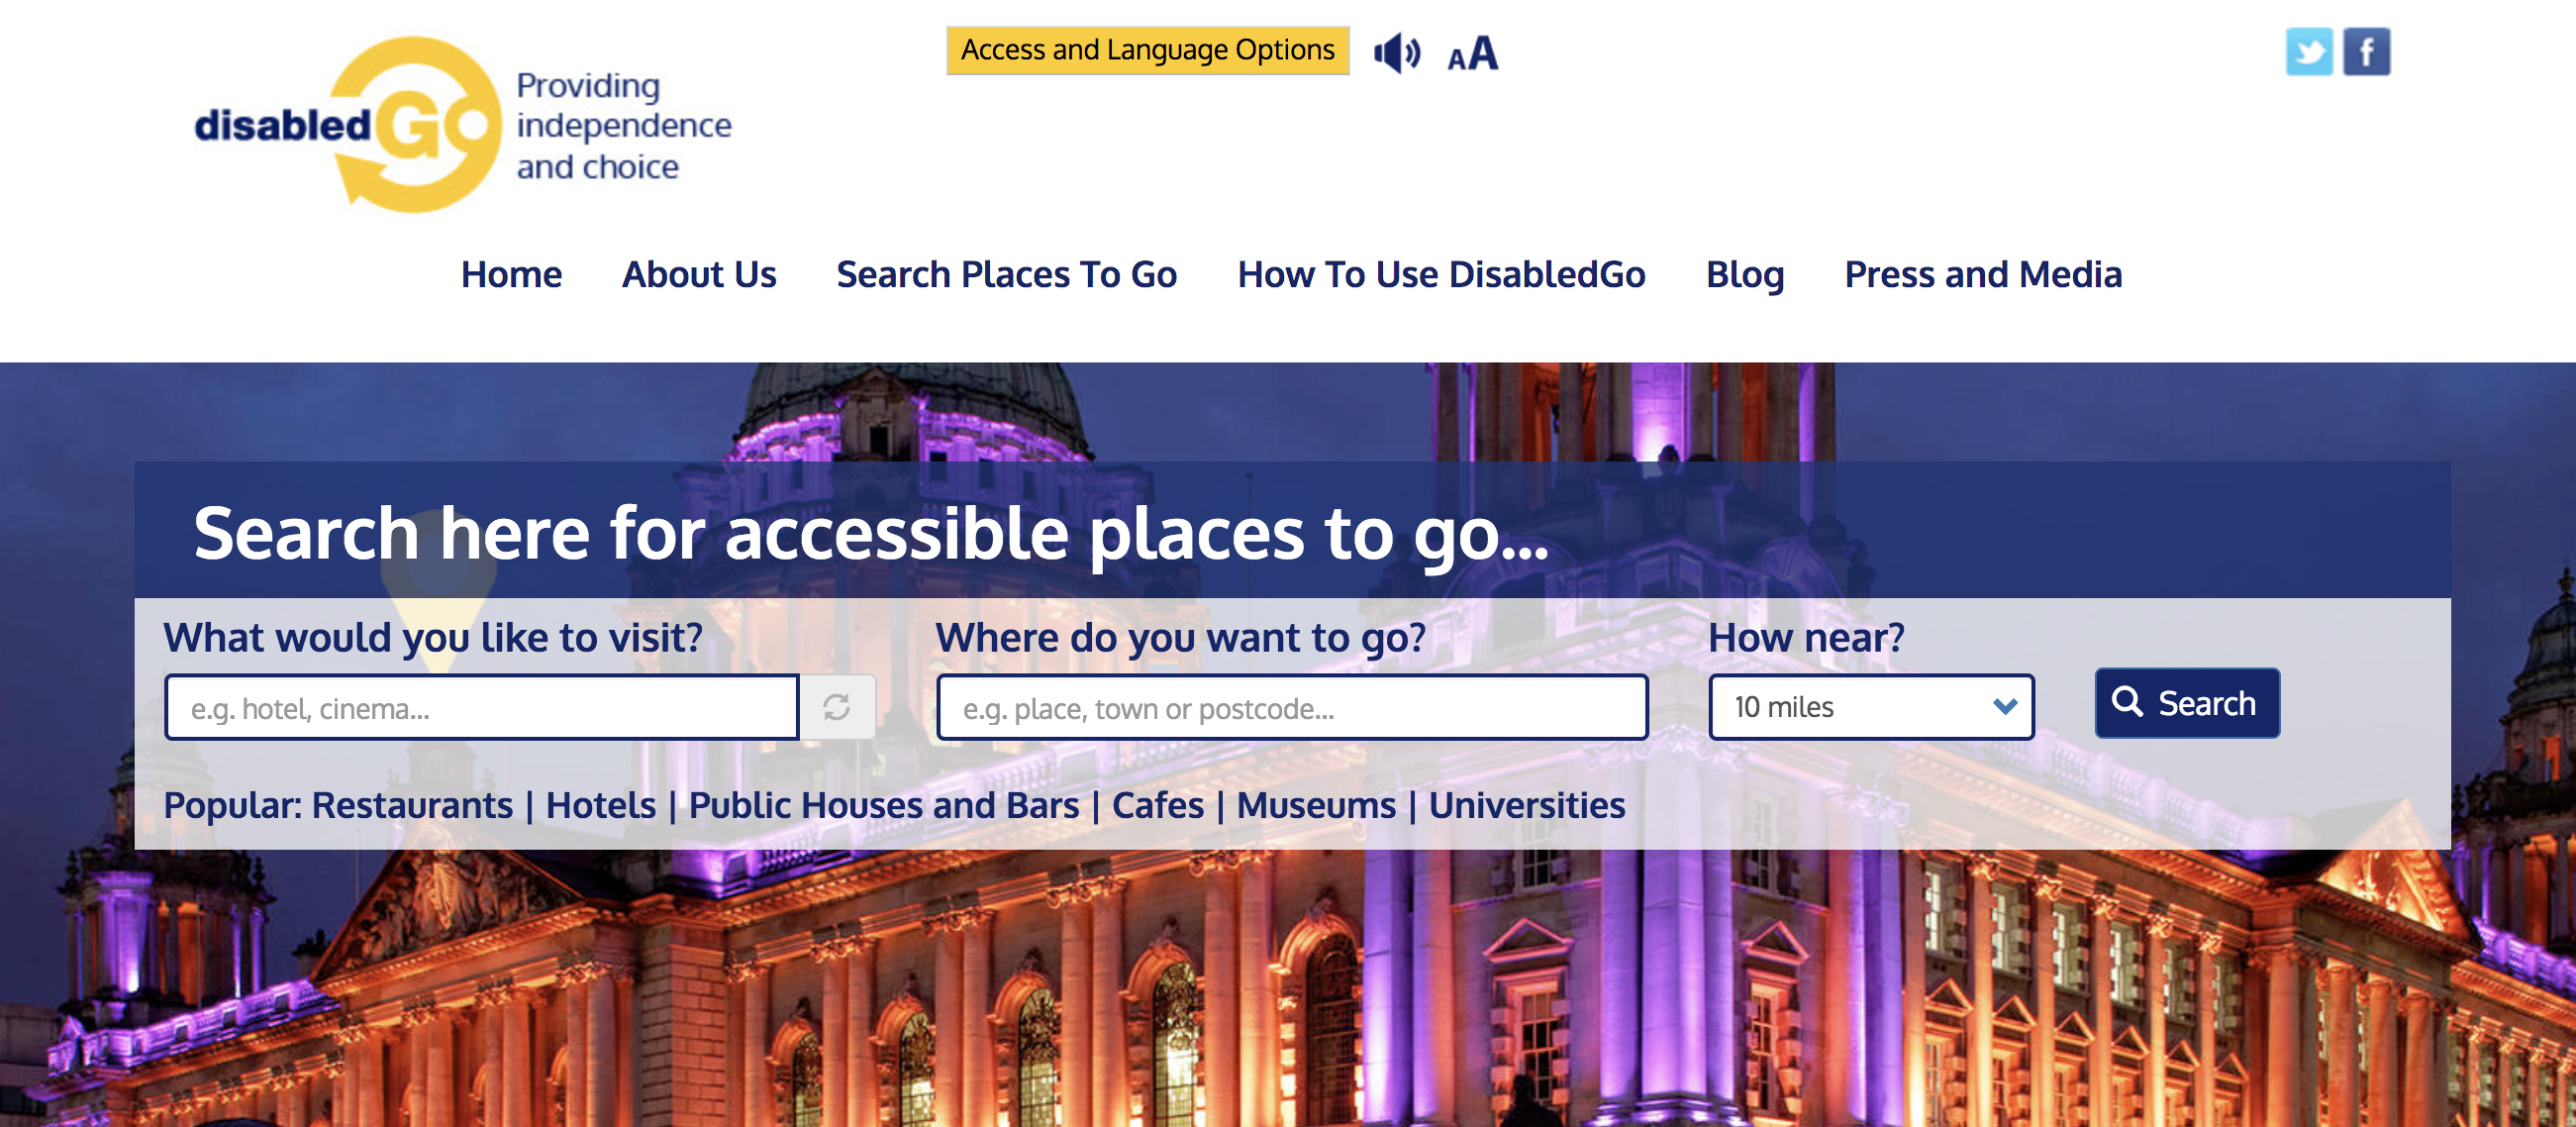Go to the Home menu item
This screenshot has width=2576, height=1127.
511,274
